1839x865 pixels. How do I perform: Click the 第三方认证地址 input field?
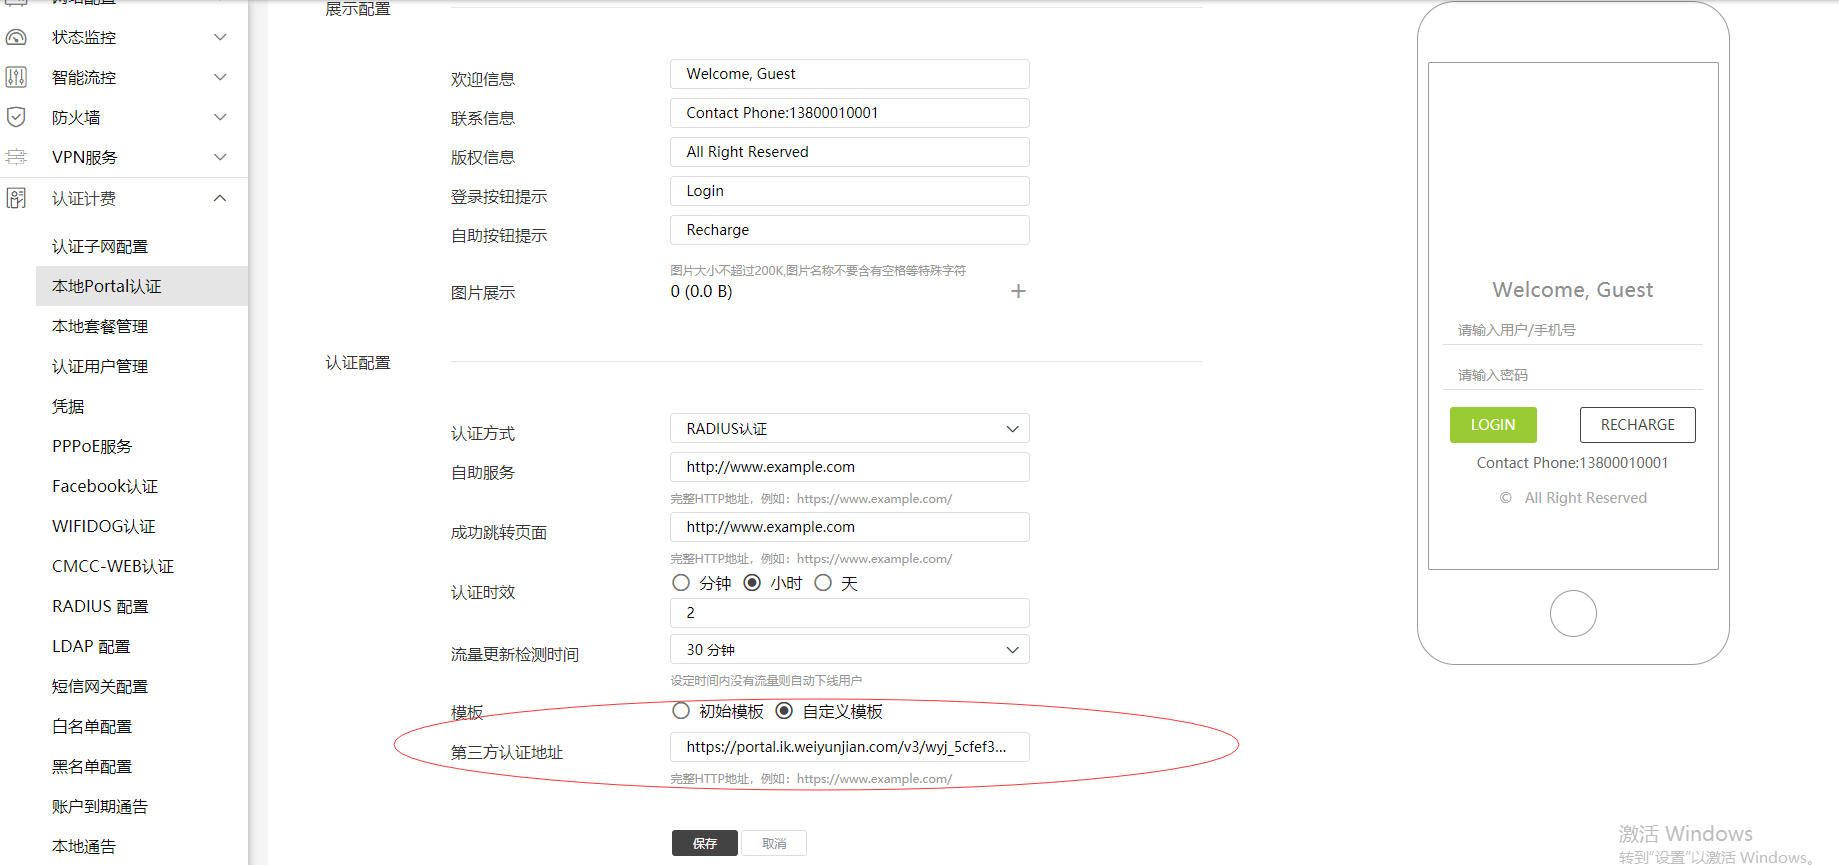(849, 747)
